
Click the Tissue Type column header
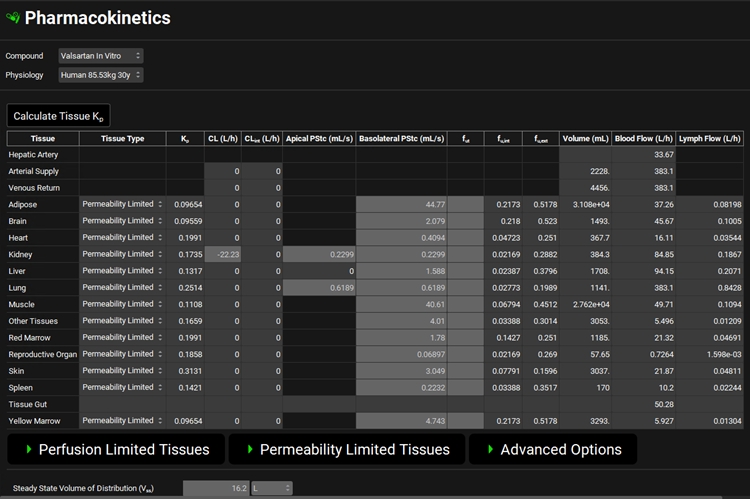click(x=122, y=138)
